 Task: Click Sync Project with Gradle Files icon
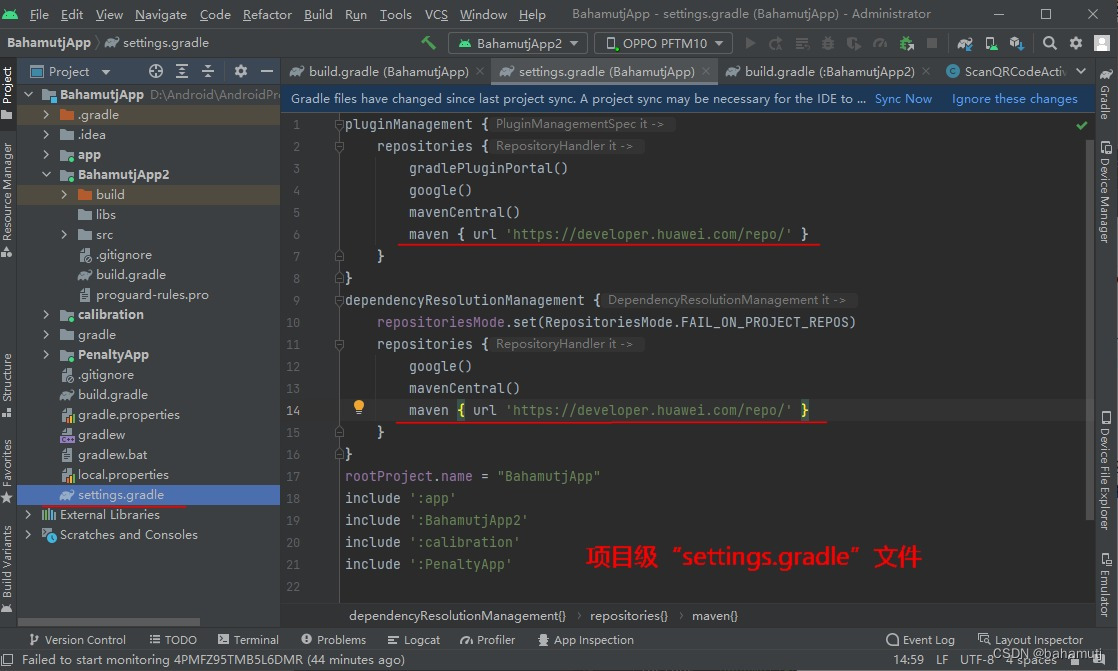click(x=965, y=43)
